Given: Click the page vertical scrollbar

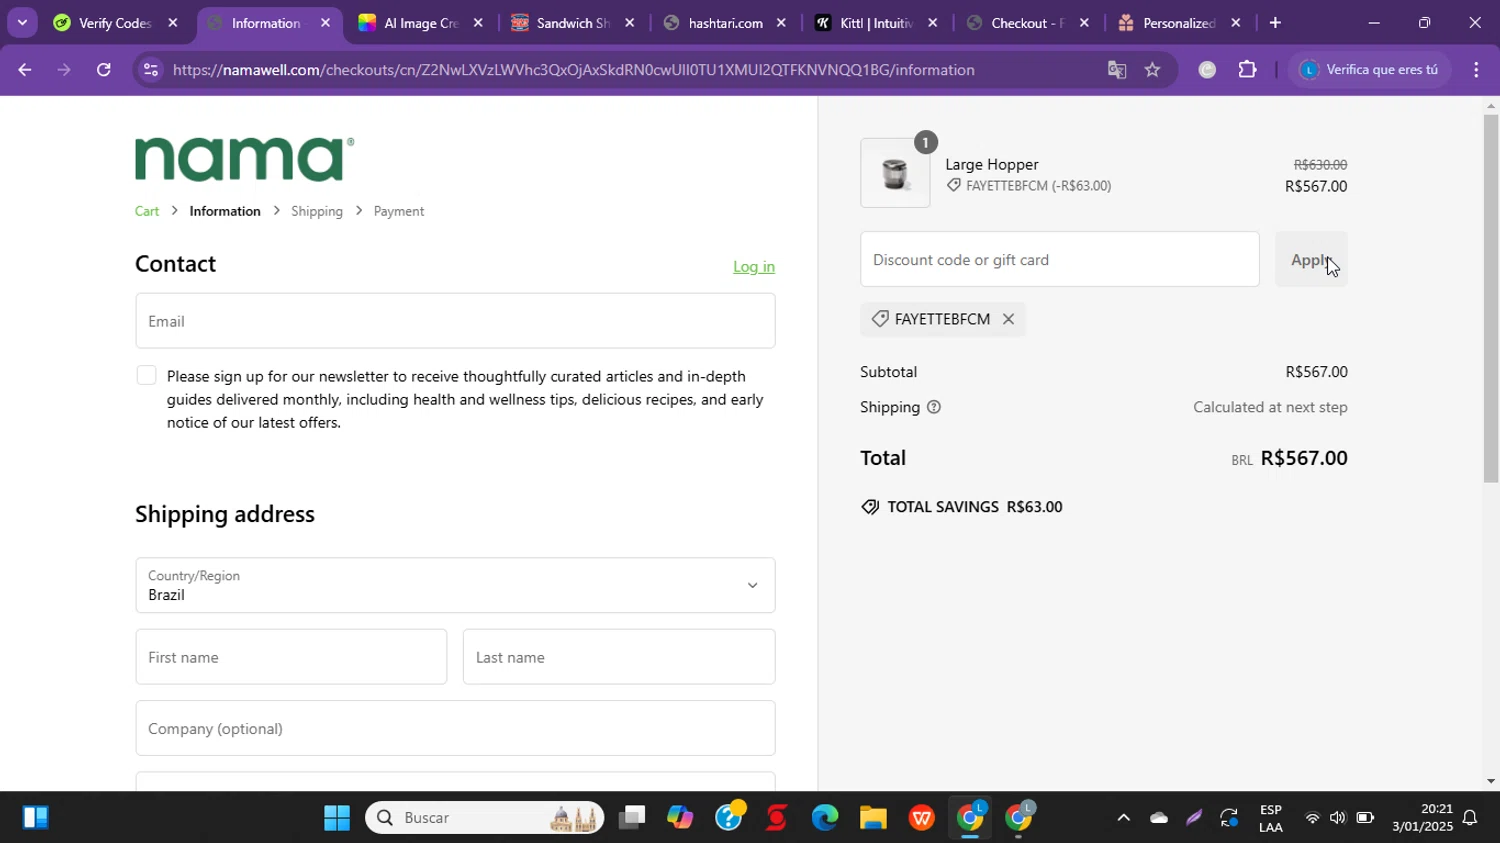Looking at the screenshot, I should pyautogui.click(x=1491, y=298).
